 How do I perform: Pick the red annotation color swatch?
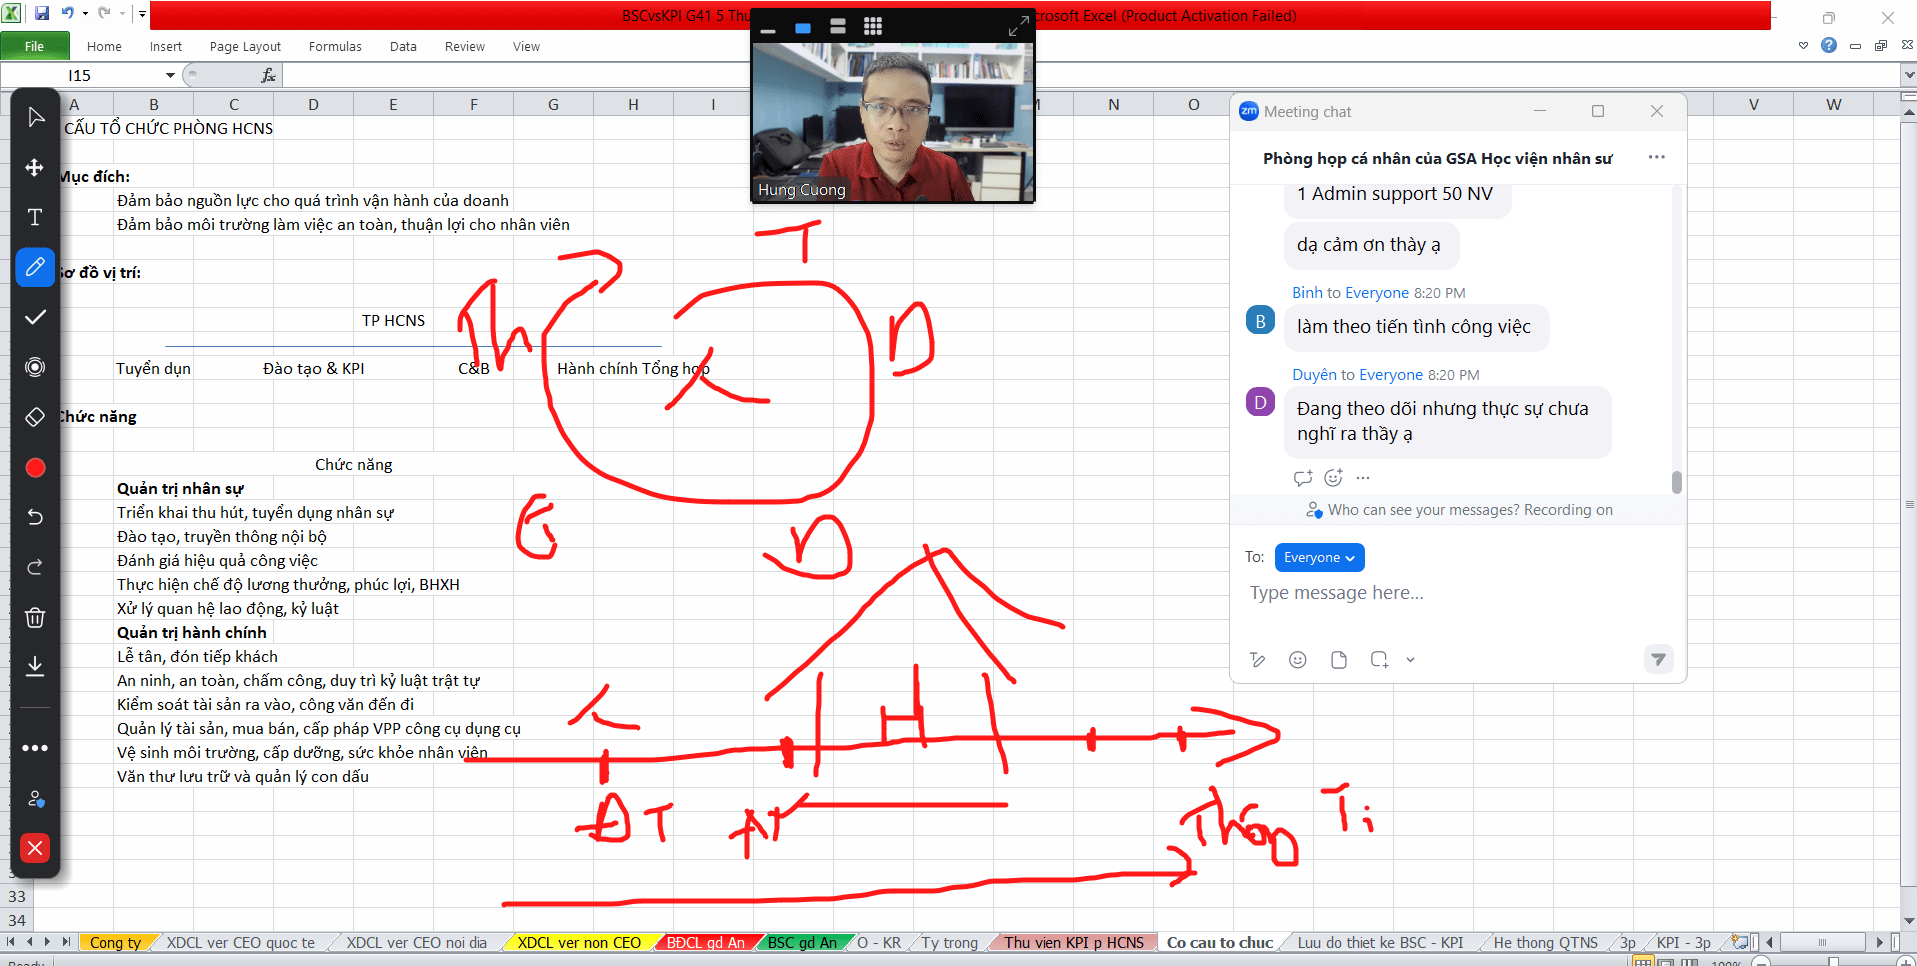[x=35, y=468]
